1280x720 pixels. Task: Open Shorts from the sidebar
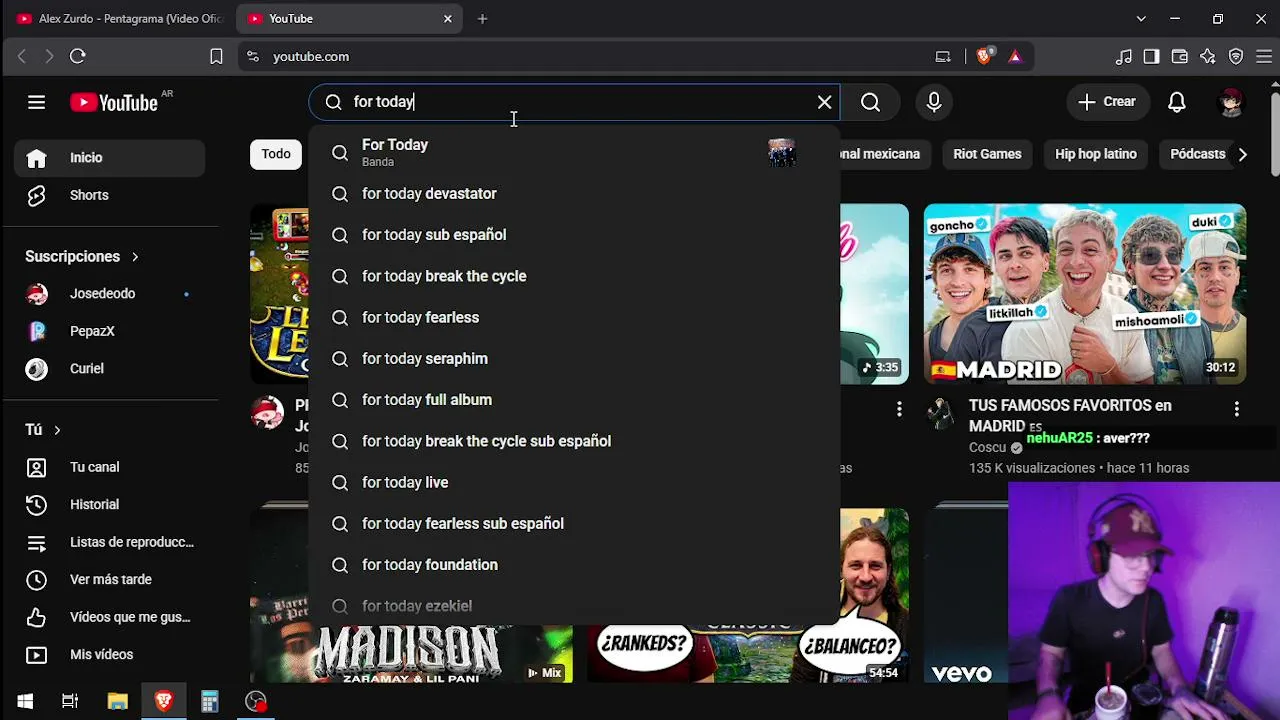pos(109,195)
